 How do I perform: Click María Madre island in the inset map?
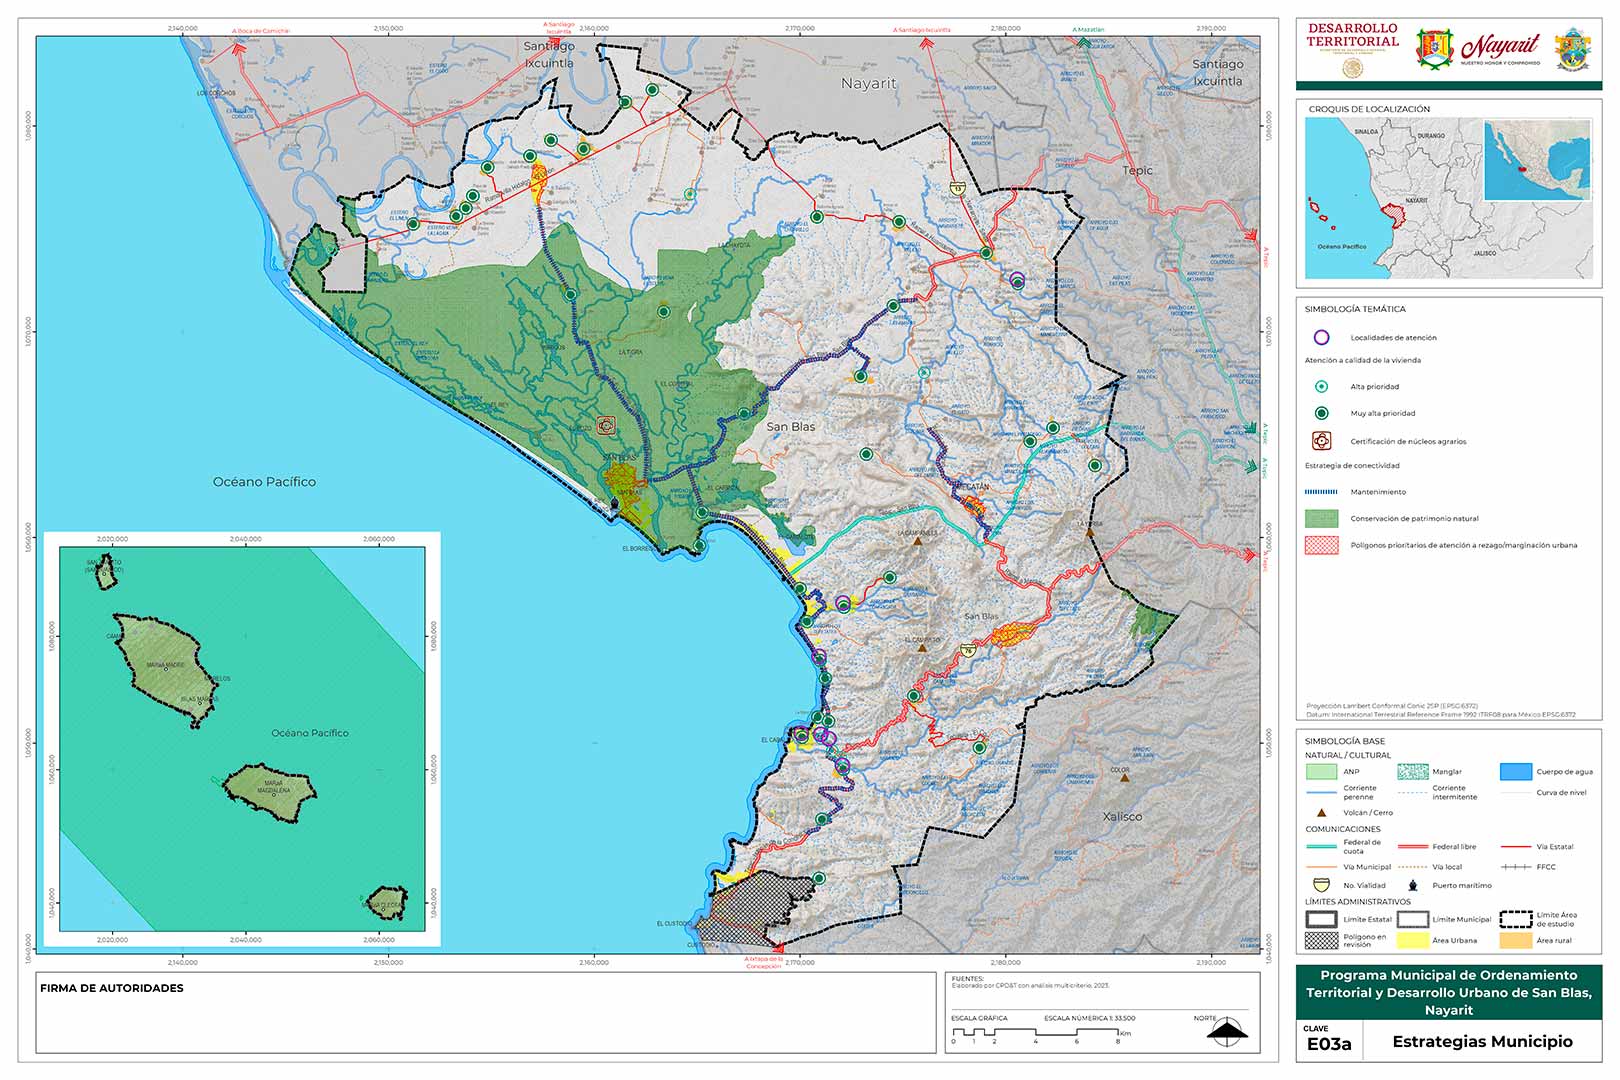tap(165, 670)
